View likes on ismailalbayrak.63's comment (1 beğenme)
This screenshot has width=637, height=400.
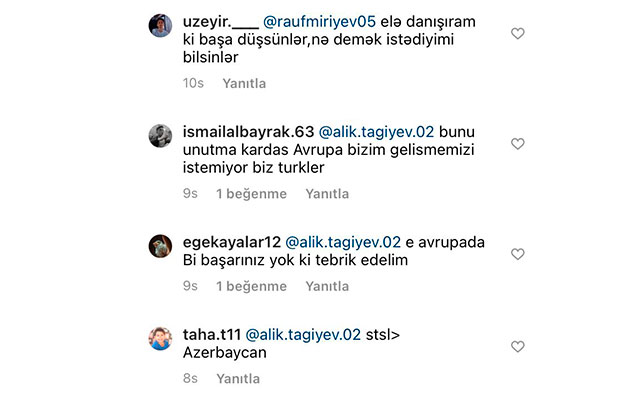(251, 194)
